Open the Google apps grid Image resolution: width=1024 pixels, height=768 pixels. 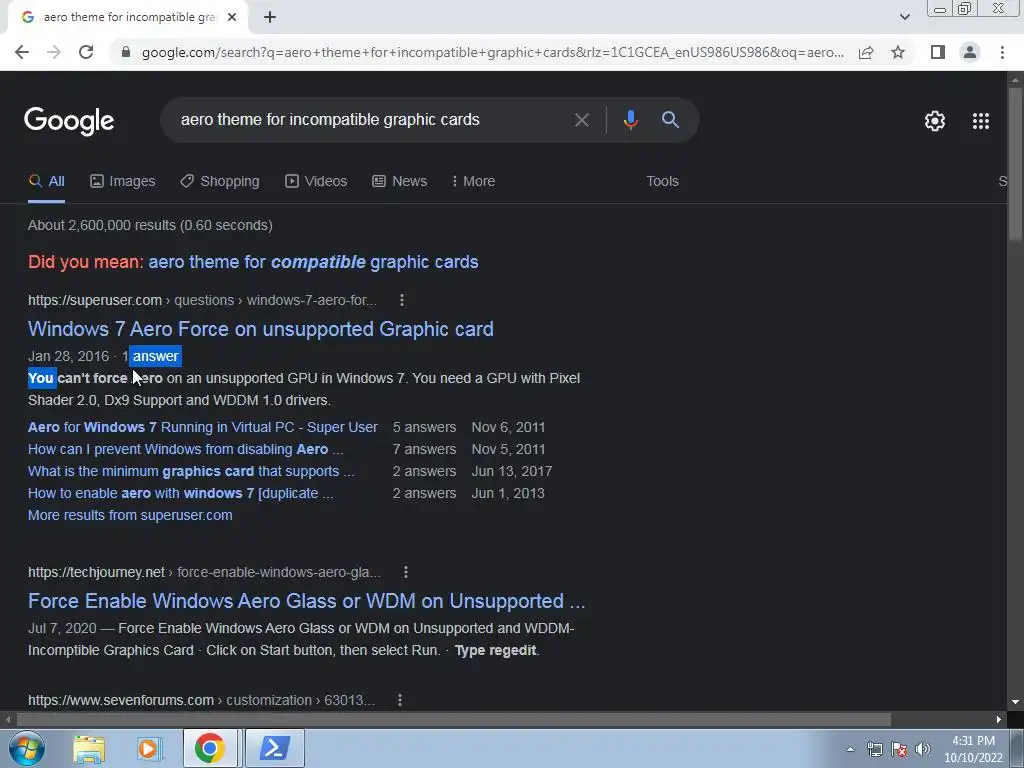point(981,121)
